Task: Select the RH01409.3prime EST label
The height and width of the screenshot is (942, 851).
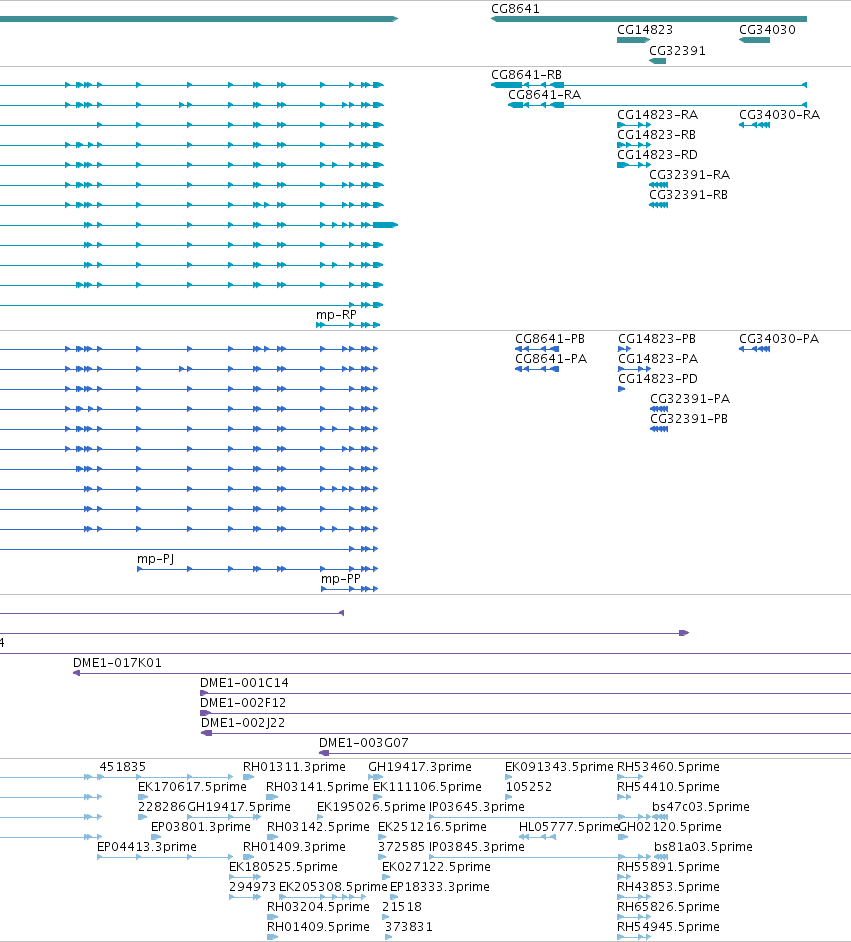Action: [x=294, y=847]
